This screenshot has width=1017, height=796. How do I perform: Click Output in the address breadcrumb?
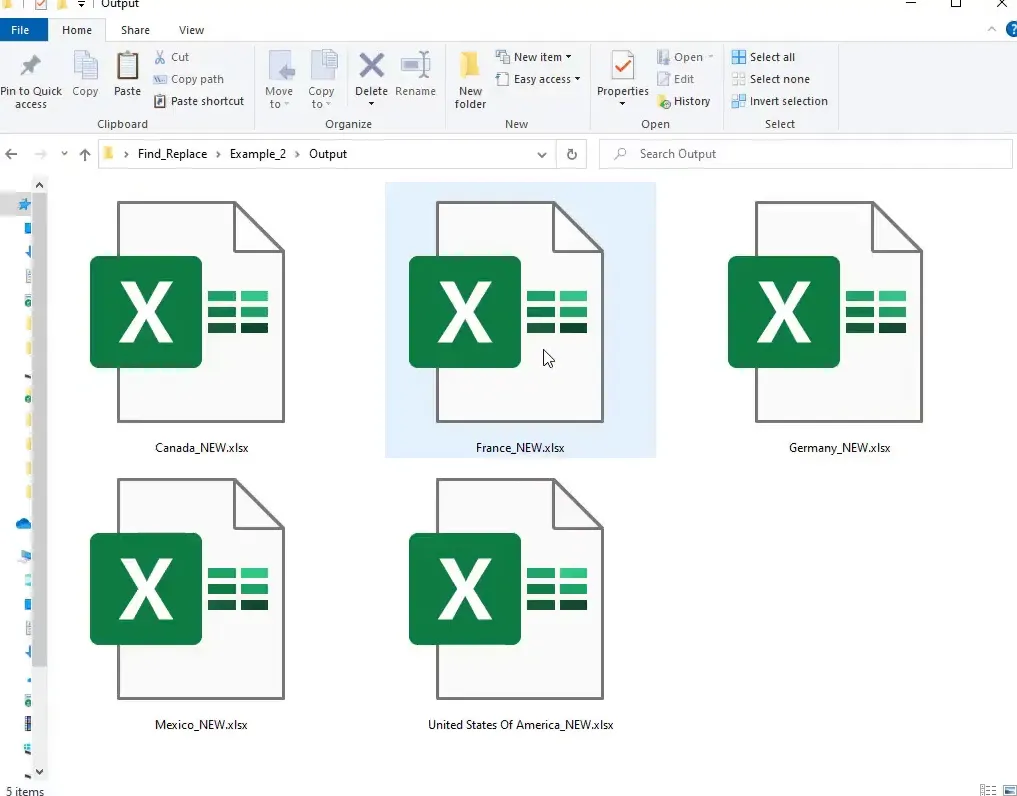(x=328, y=154)
